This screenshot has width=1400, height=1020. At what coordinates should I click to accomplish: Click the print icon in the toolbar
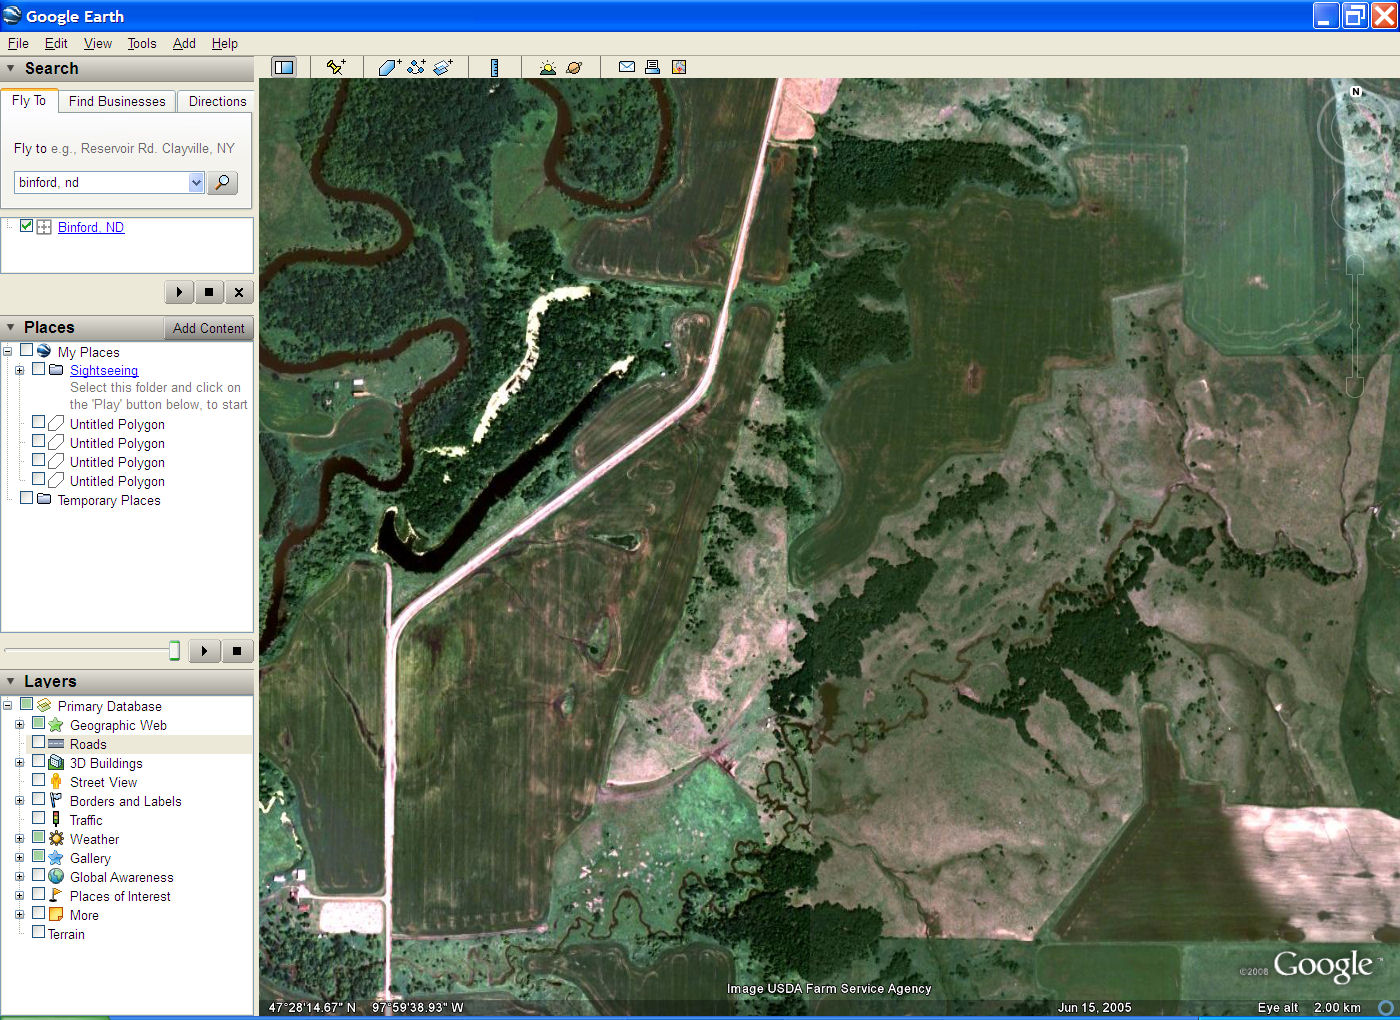(652, 67)
